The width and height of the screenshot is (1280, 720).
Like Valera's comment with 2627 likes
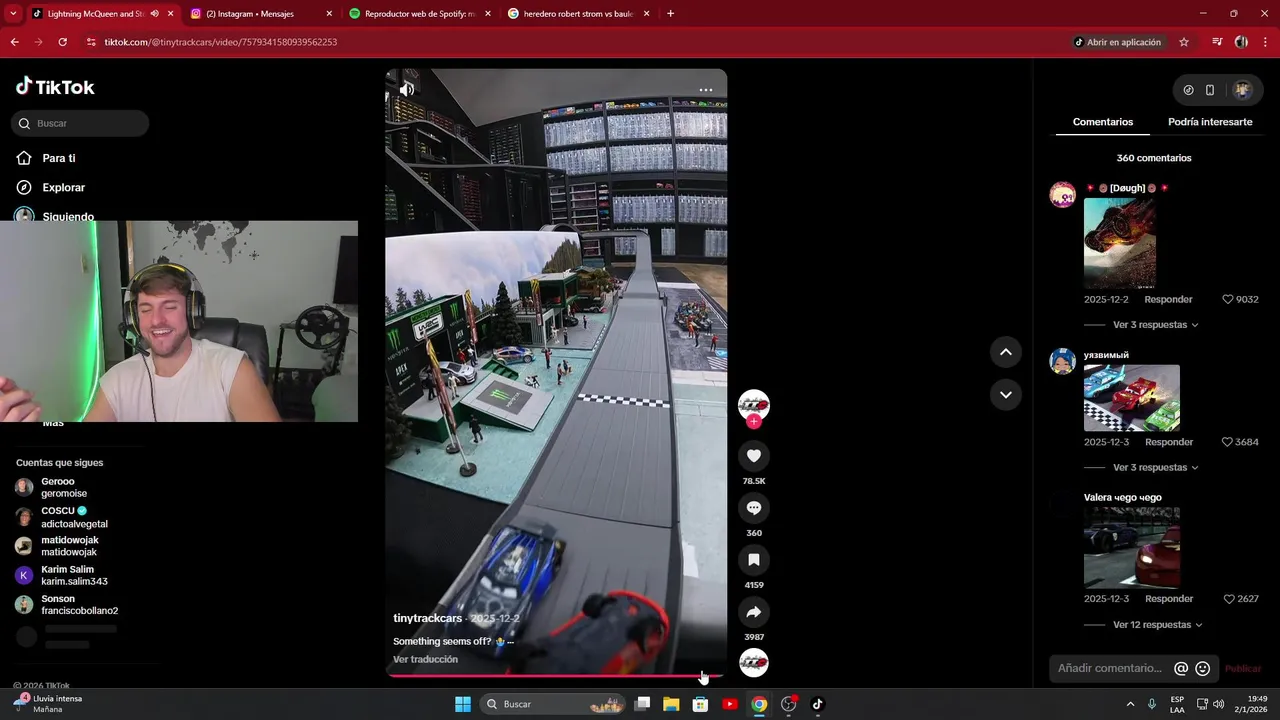[x=1229, y=599]
